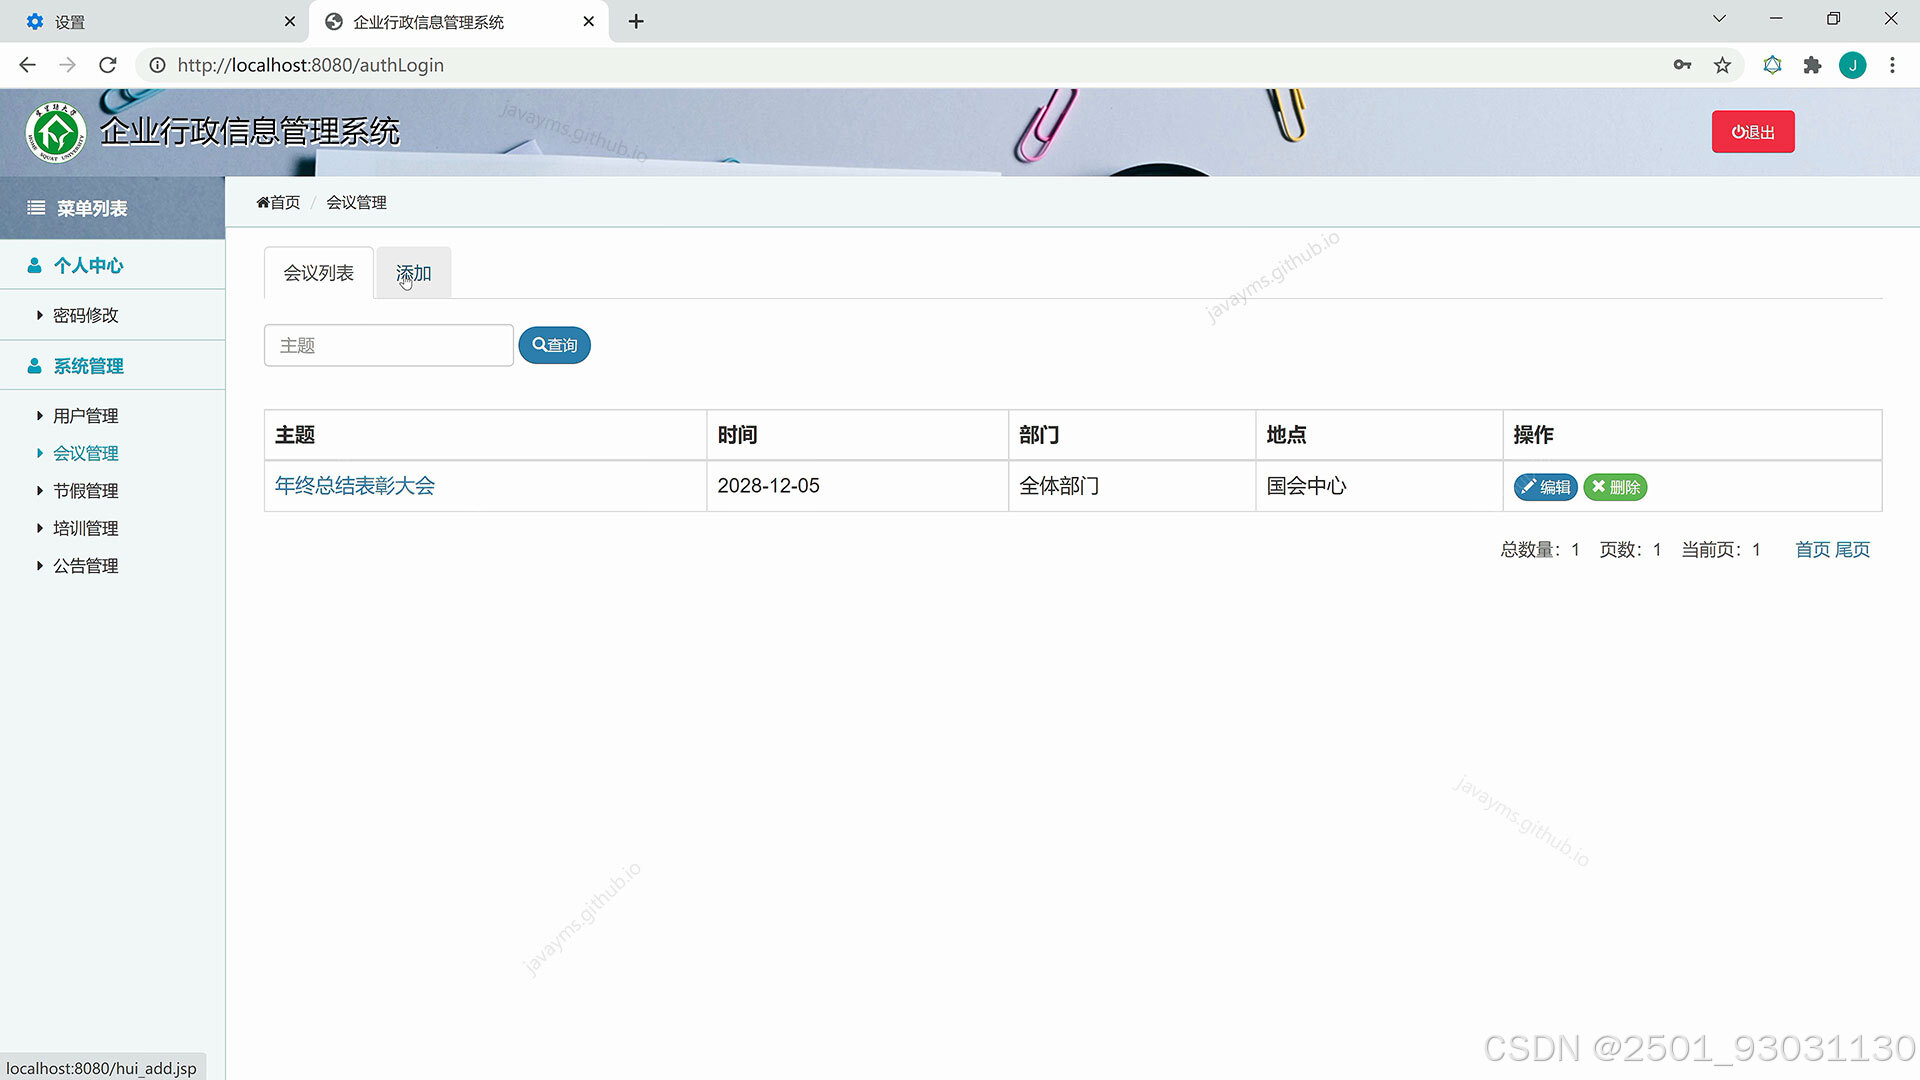
Task: Open the profile avatar J
Action: [1852, 65]
